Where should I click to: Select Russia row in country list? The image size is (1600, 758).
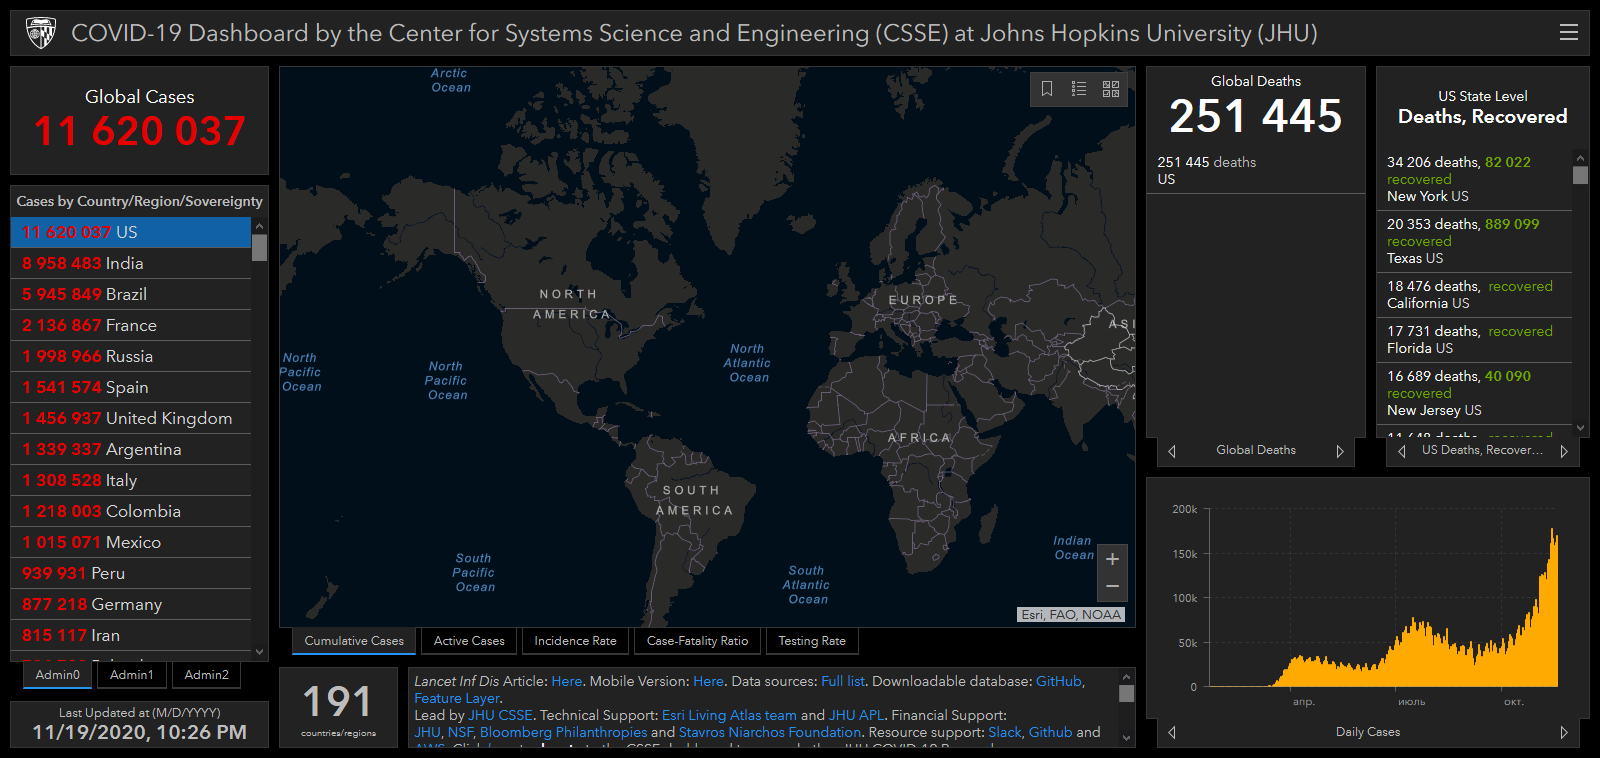[x=131, y=356]
